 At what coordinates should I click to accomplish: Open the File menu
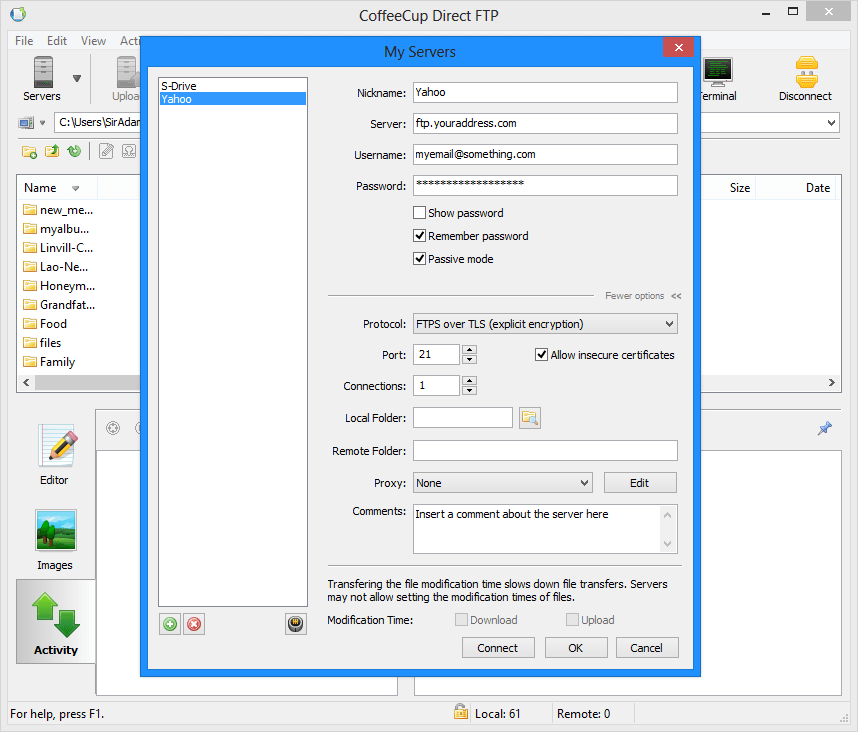(23, 41)
